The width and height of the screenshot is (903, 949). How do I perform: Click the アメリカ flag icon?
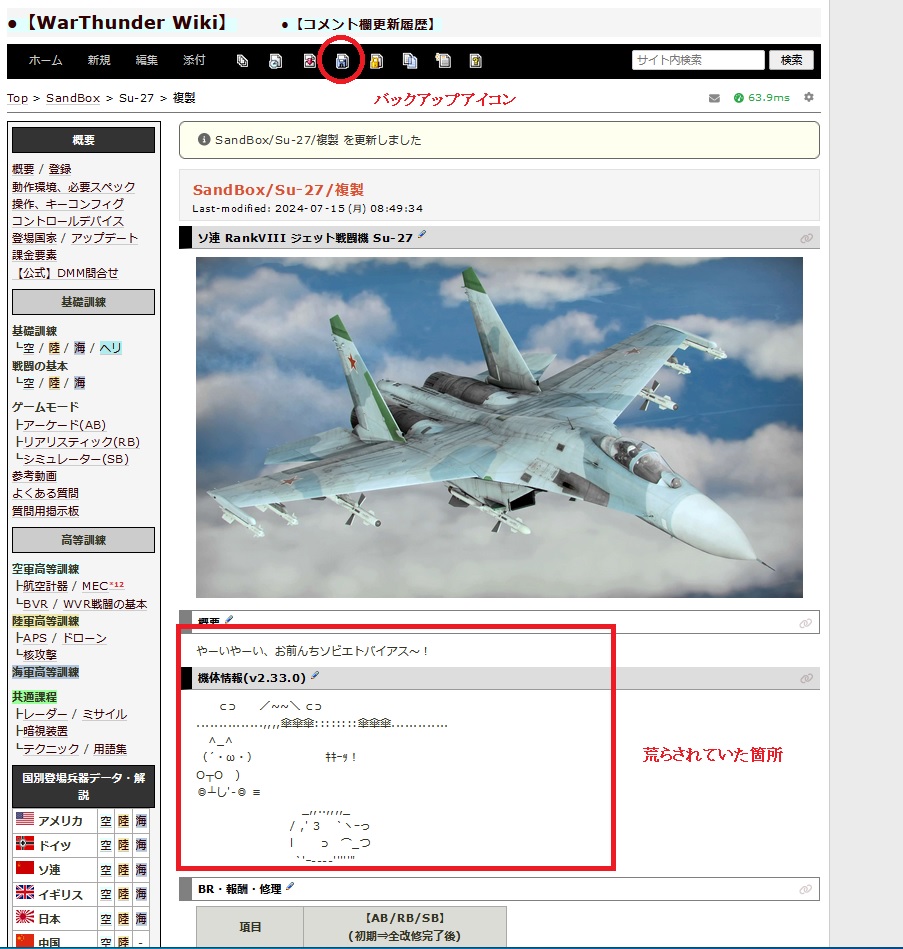(25, 819)
